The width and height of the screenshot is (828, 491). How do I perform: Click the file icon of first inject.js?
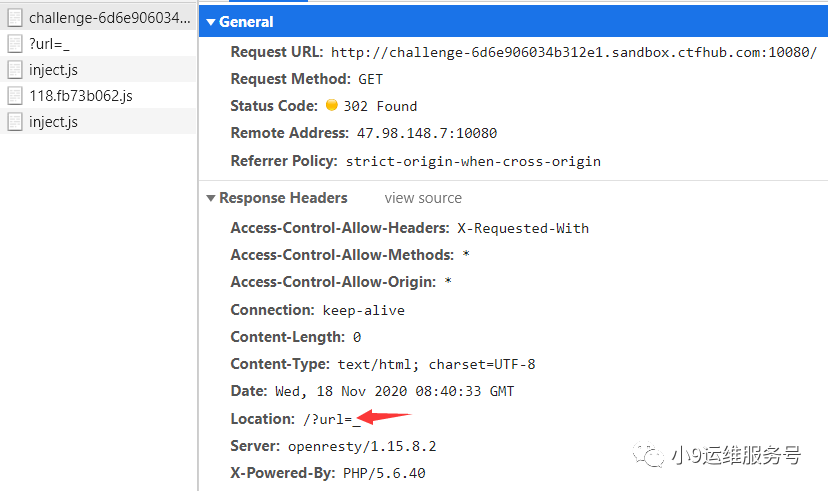14,70
